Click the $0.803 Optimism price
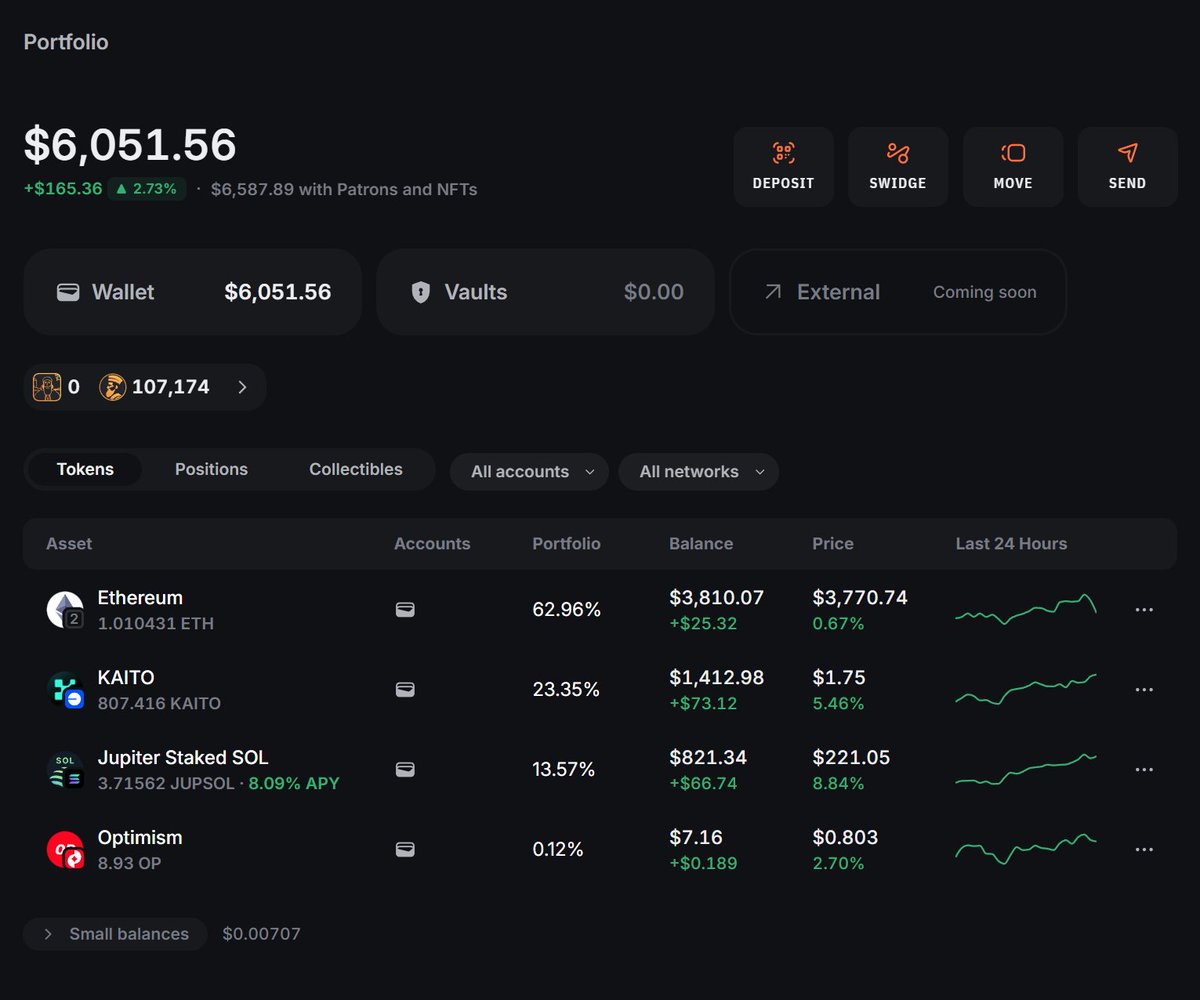The height and width of the screenshot is (1000, 1200). point(845,838)
